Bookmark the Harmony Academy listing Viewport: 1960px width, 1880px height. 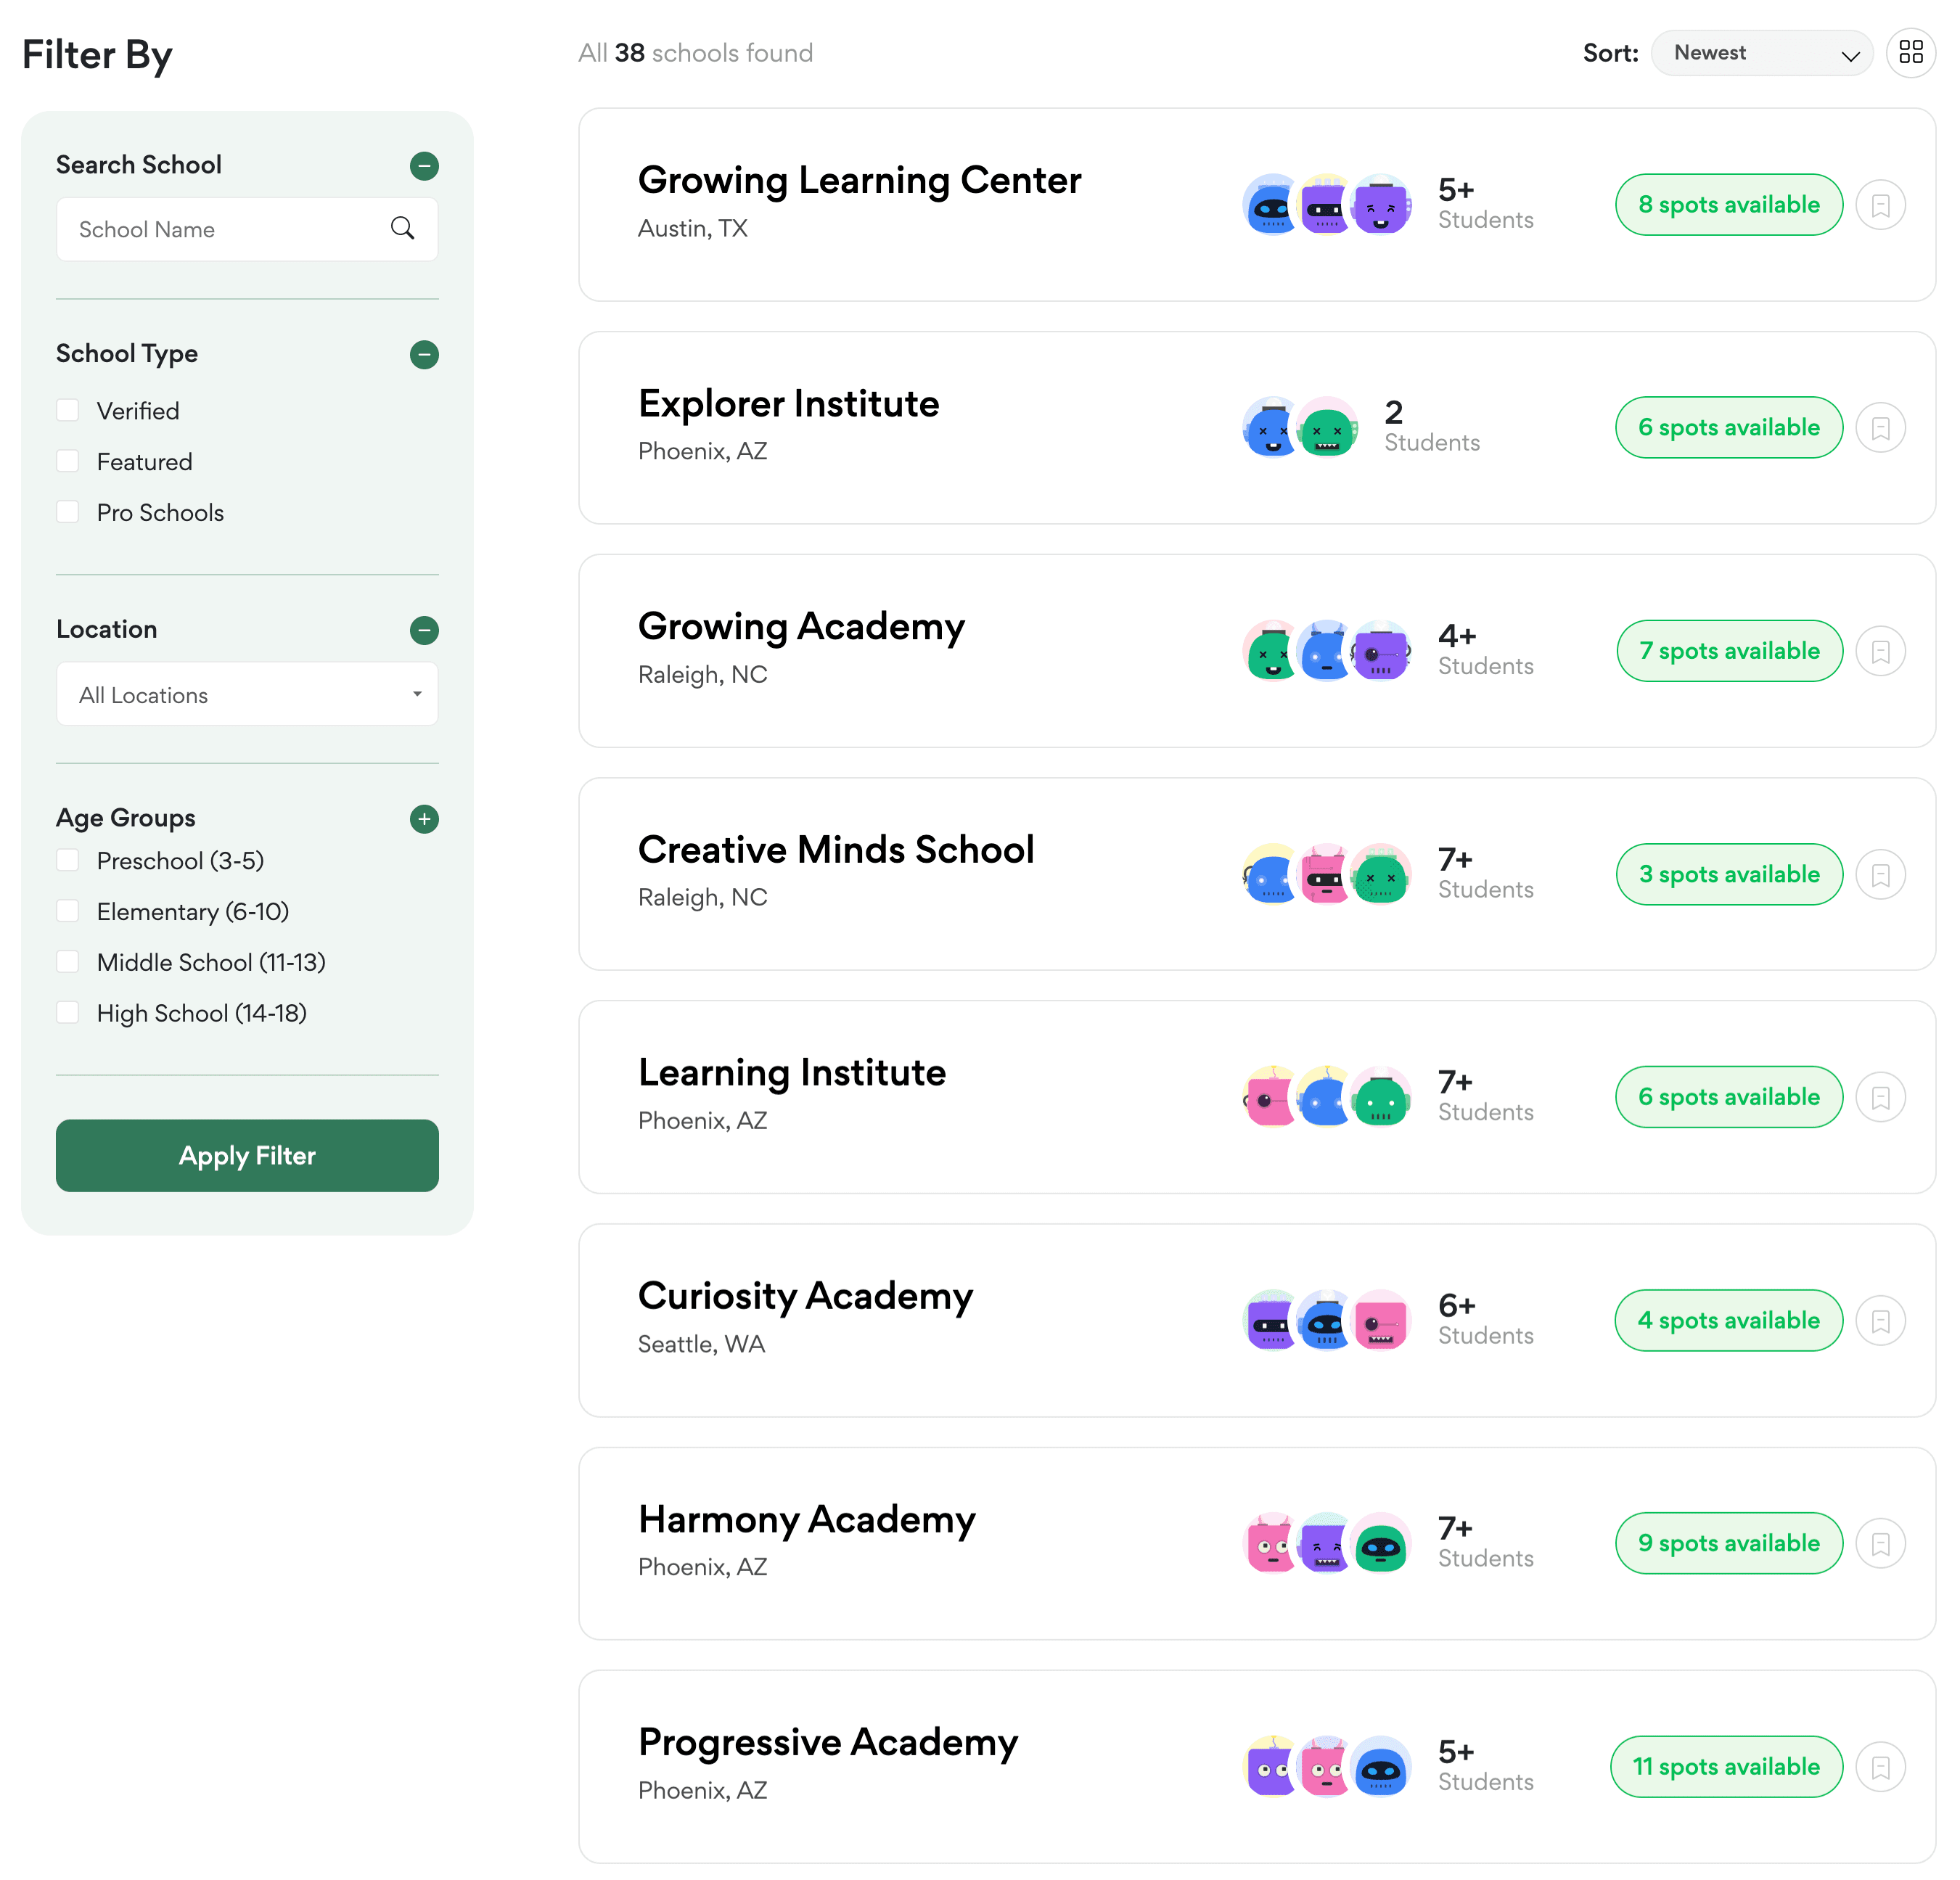tap(1880, 1544)
